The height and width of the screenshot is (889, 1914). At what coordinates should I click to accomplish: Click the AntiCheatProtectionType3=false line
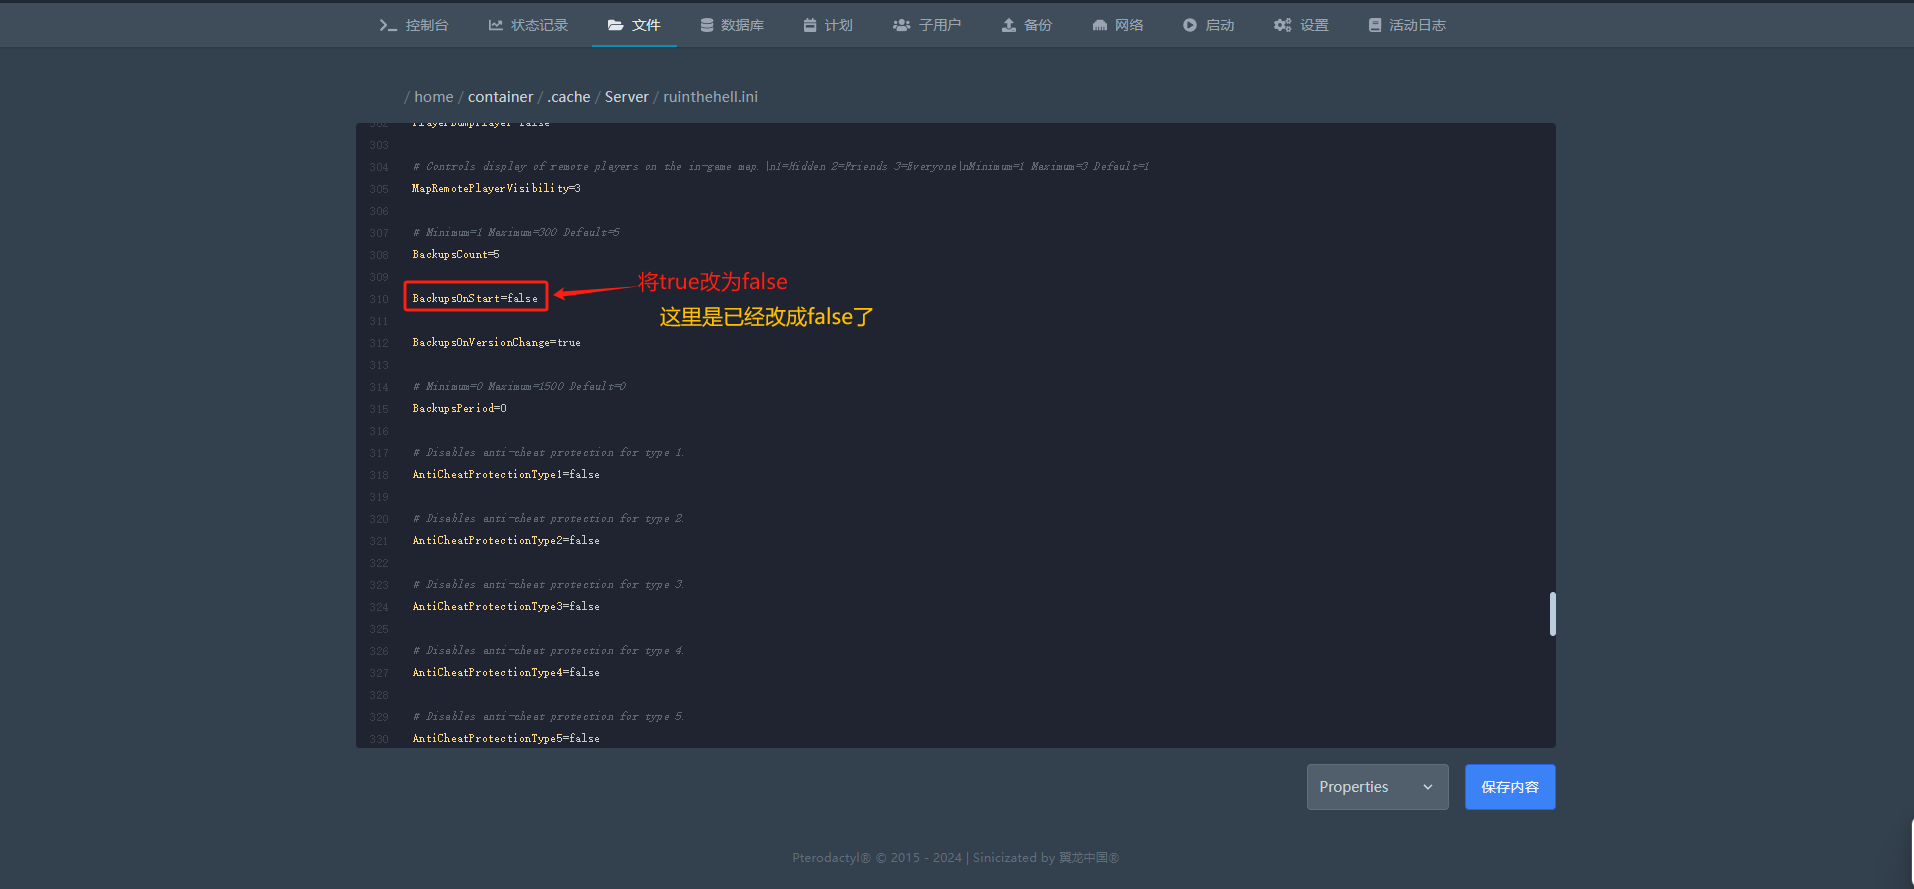tap(506, 606)
